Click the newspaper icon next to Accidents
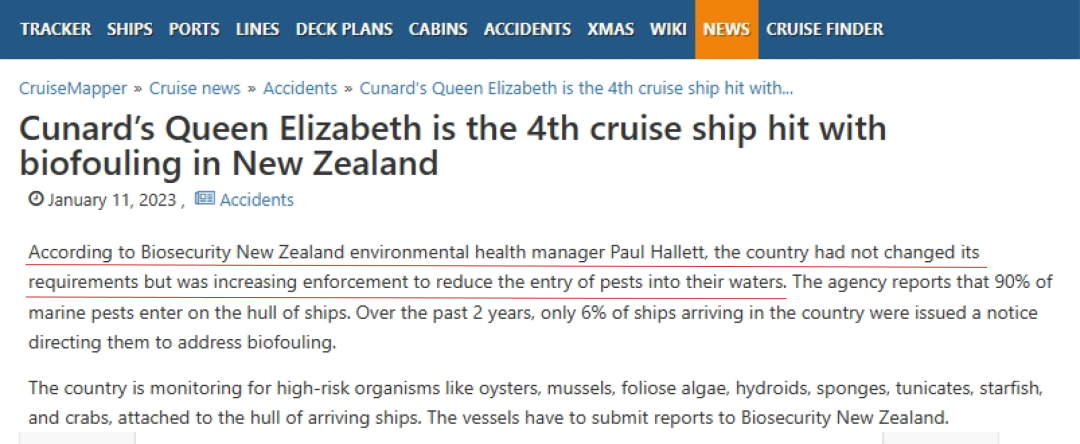The image size is (1080, 444). [x=205, y=199]
